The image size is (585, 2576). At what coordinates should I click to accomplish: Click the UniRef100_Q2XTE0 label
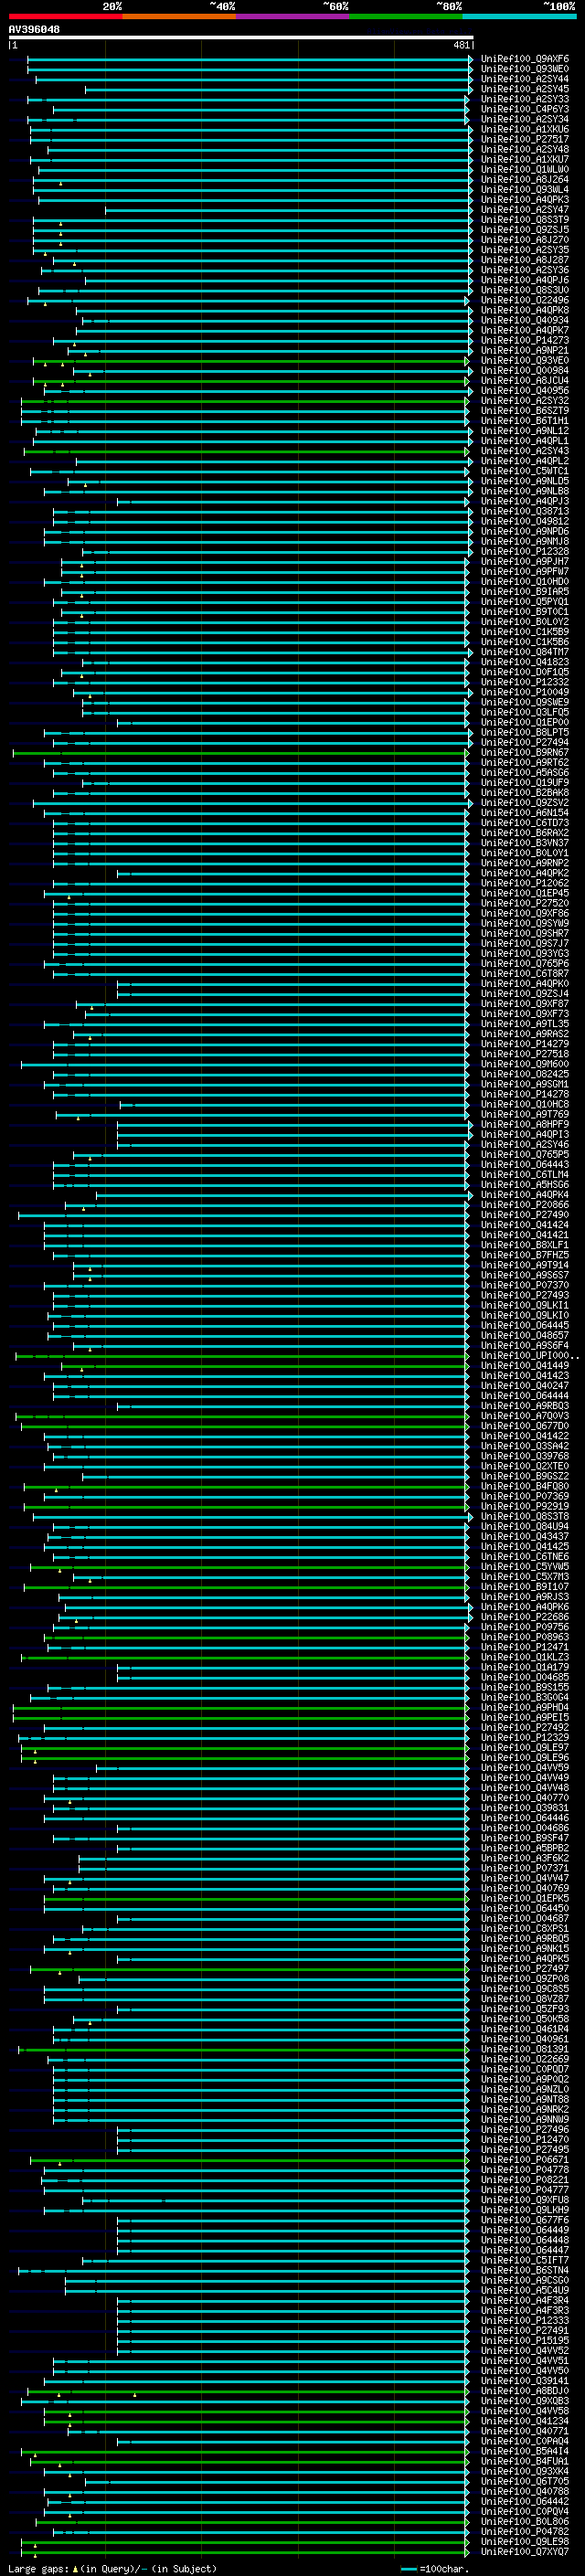tap(525, 1466)
